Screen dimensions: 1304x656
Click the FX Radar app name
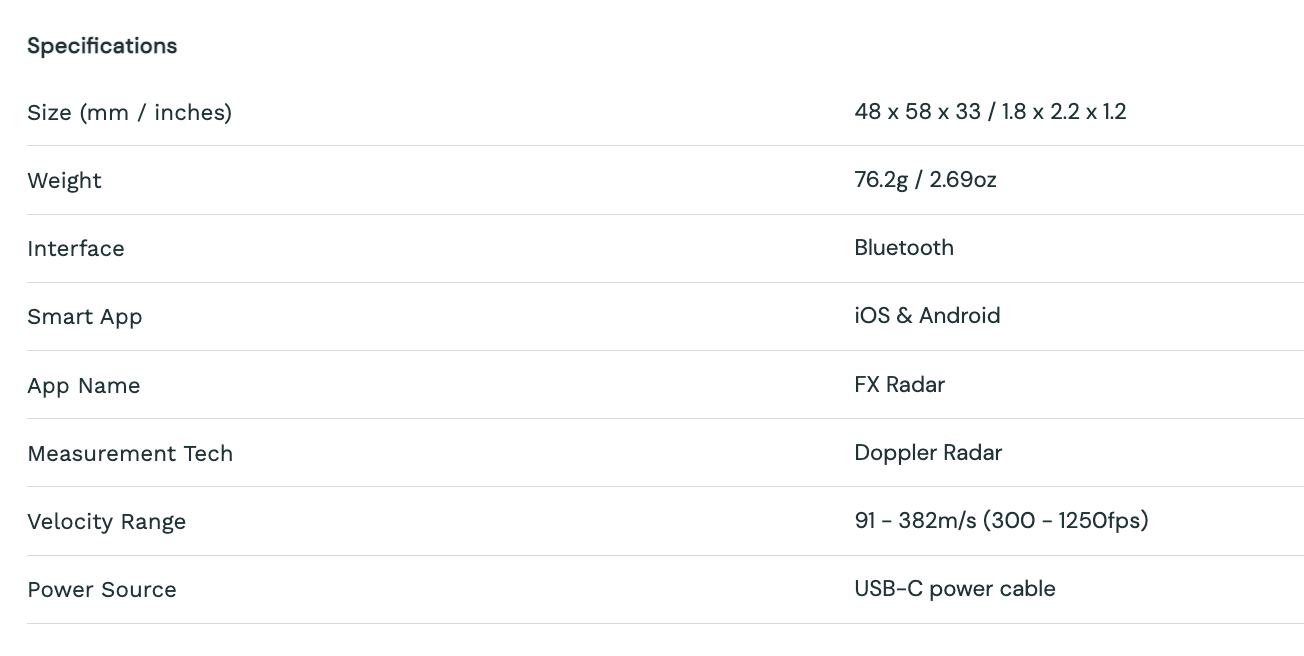[899, 385]
